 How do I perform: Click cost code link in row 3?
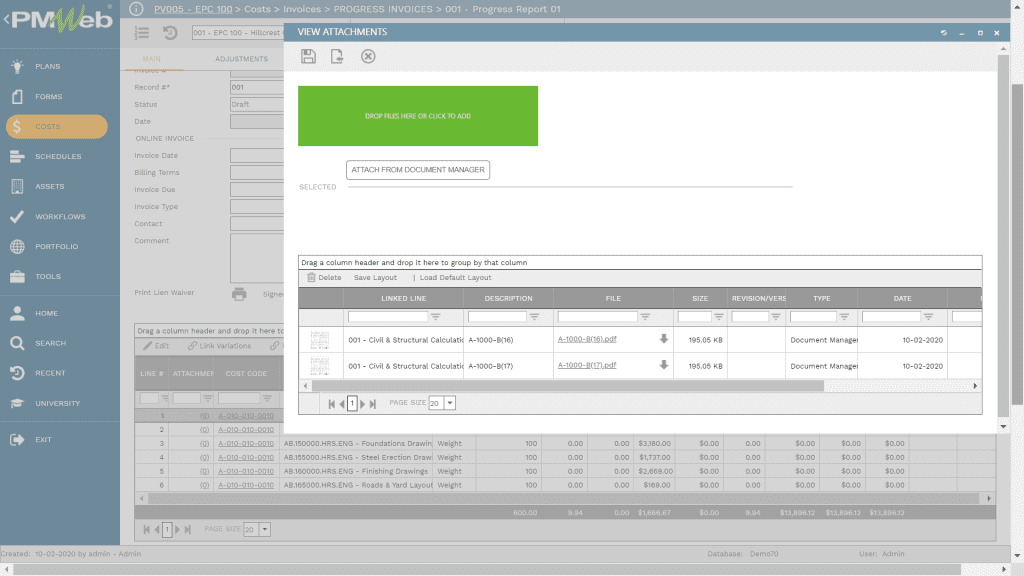tap(246, 443)
